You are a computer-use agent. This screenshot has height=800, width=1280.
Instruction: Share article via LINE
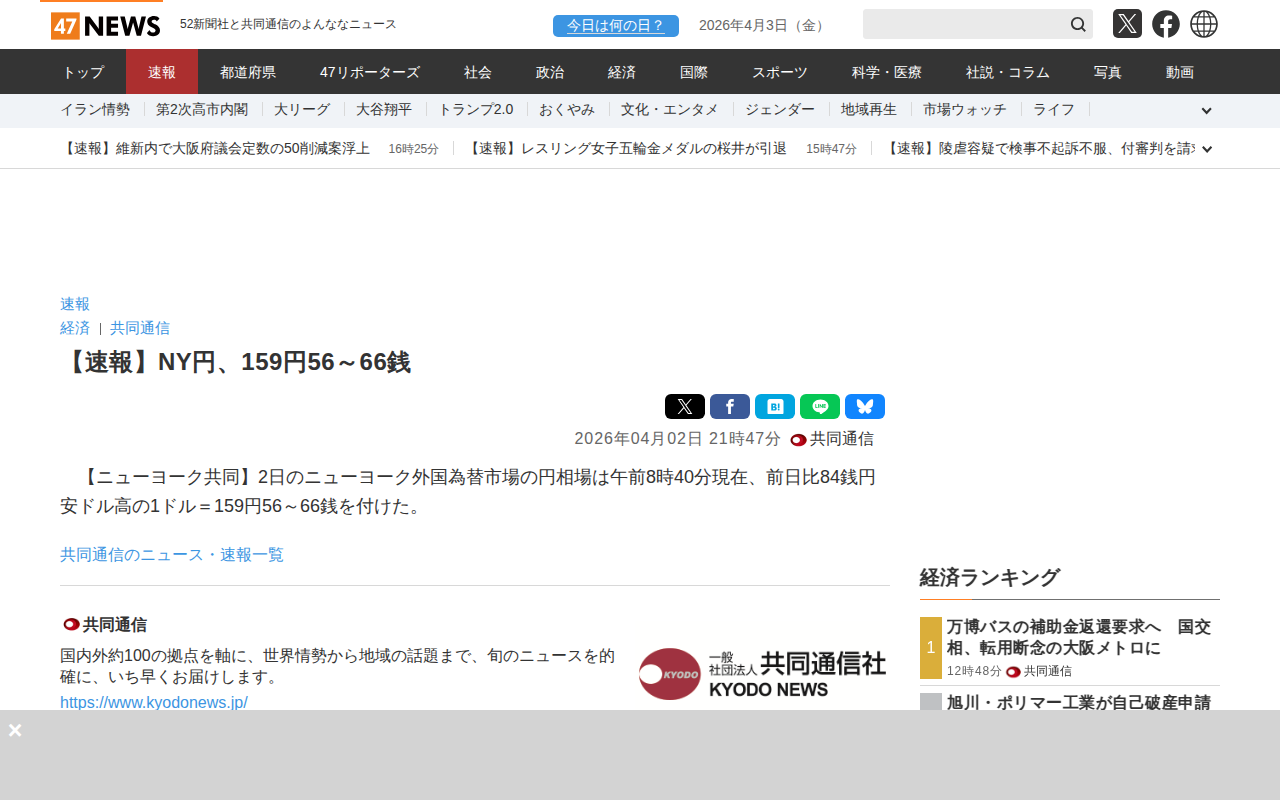[819, 407]
